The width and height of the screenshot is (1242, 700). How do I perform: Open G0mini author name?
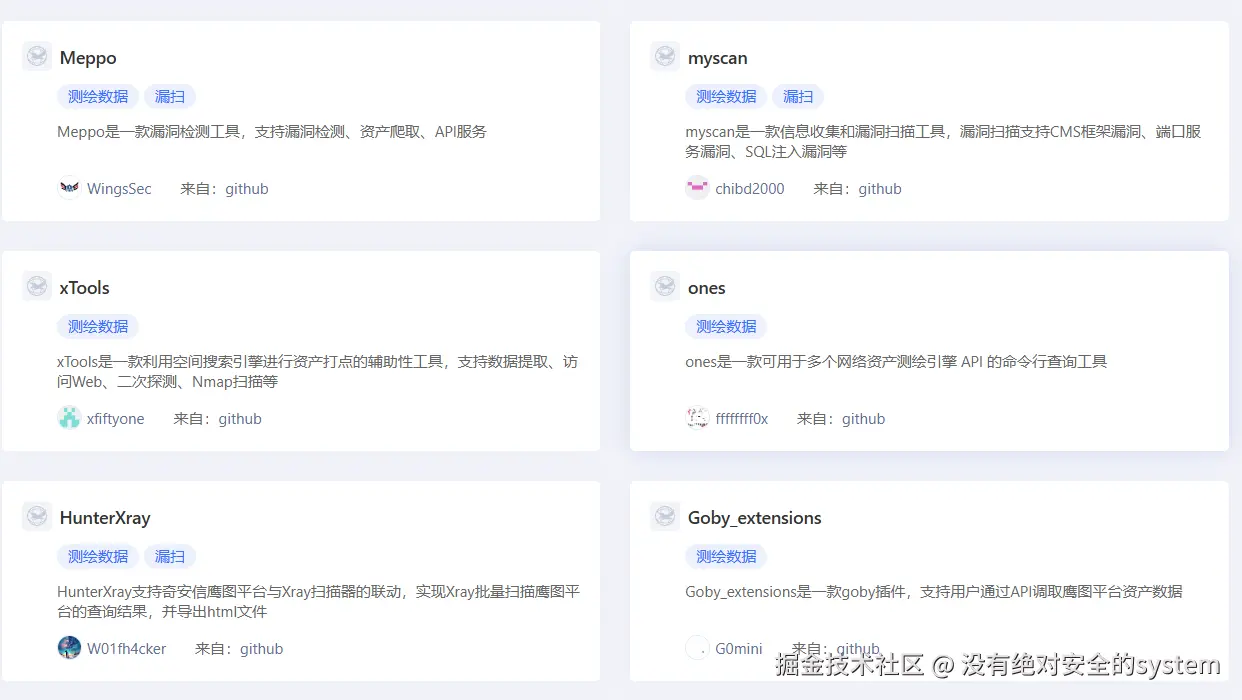pyautogui.click(x=739, y=649)
